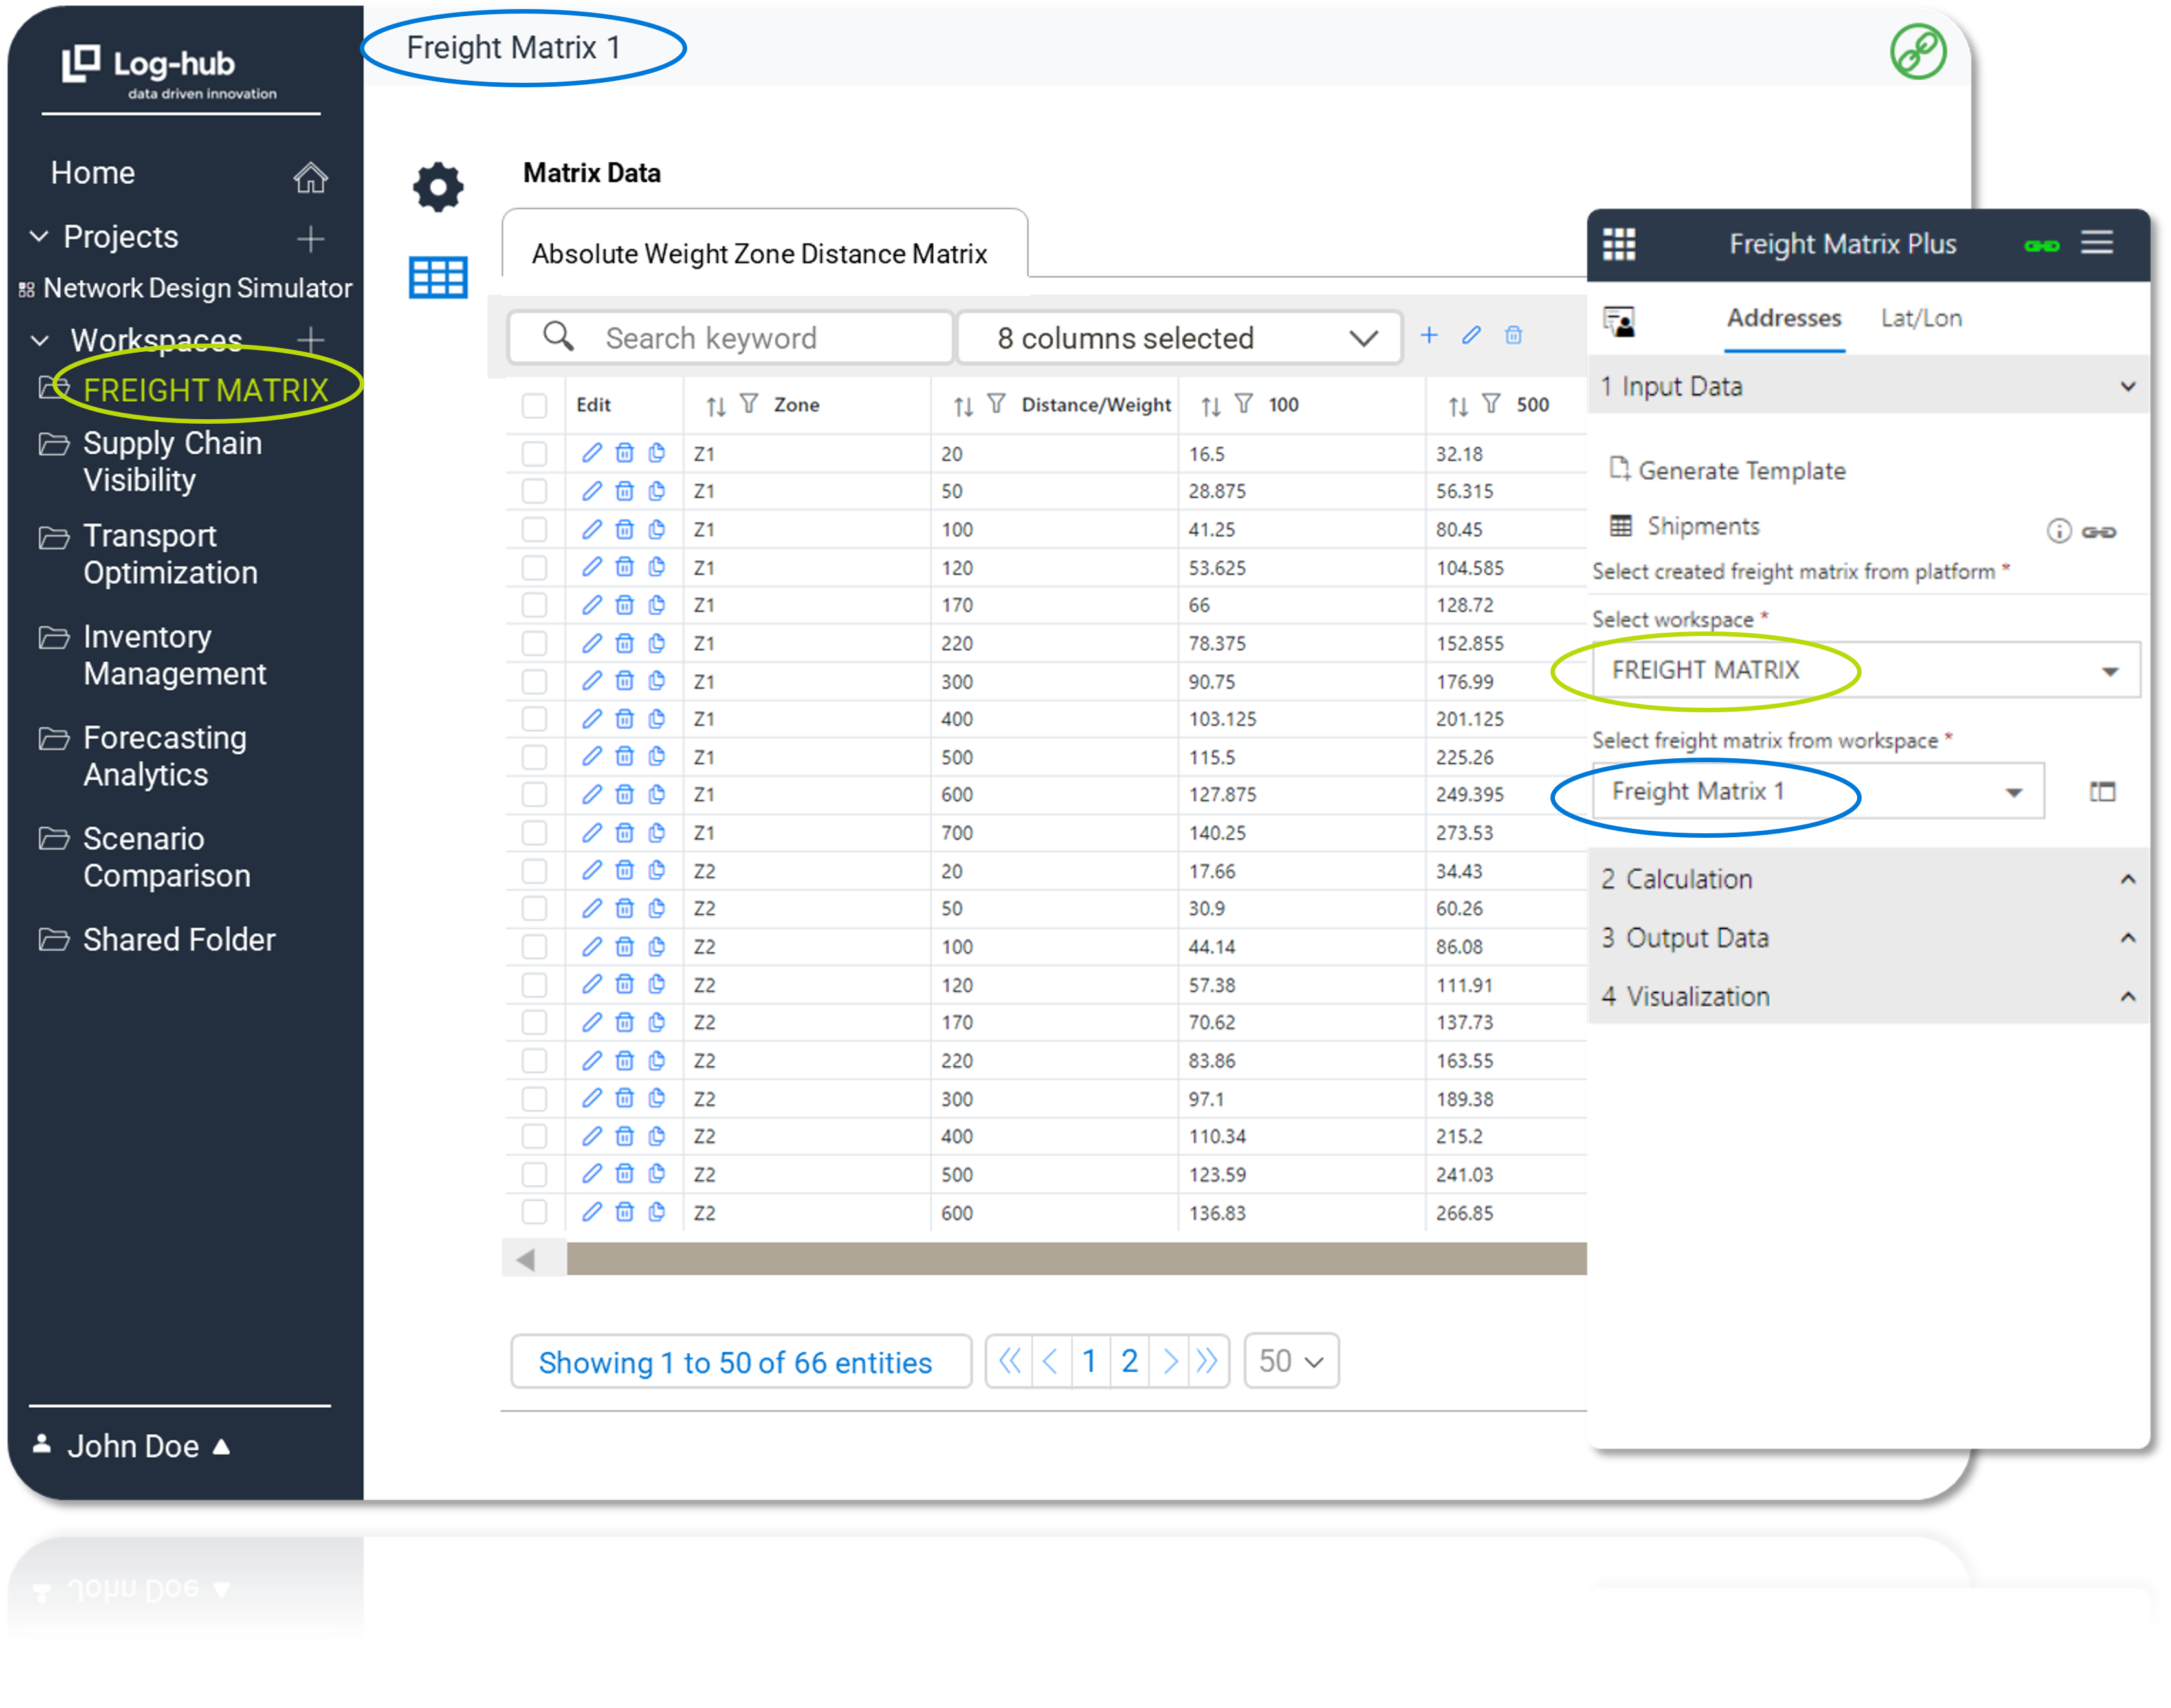Click the settings gear icon
The height and width of the screenshot is (1708, 2171).
[x=438, y=187]
